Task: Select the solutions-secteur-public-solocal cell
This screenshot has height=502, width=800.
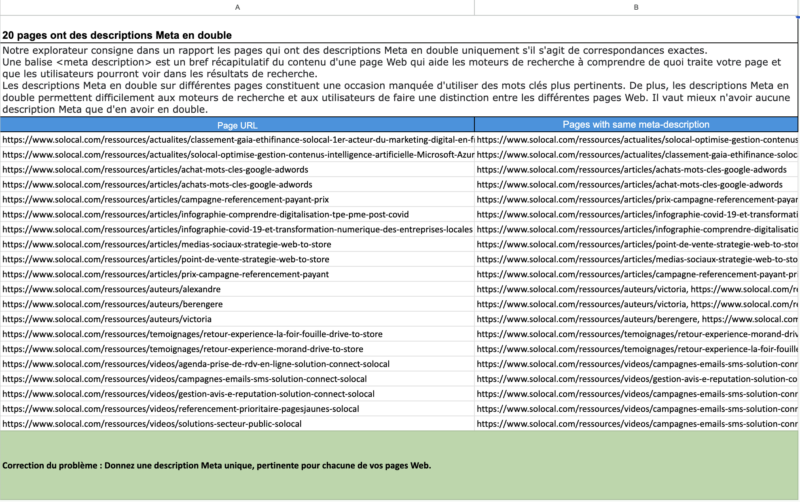Action: click(x=237, y=423)
